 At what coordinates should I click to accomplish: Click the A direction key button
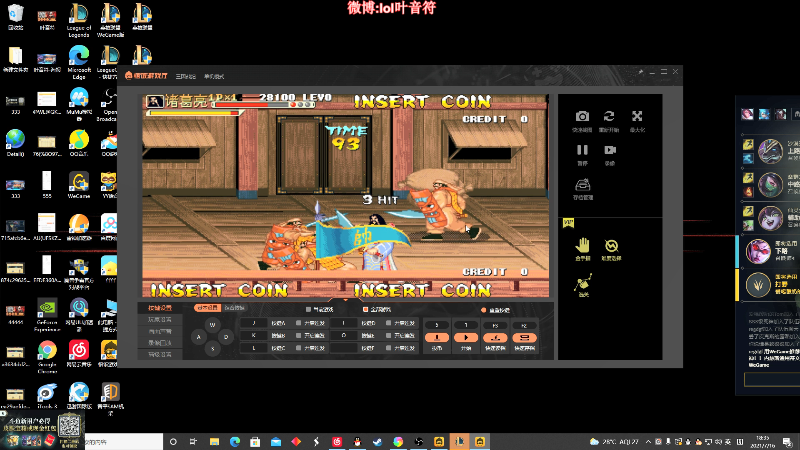198,337
